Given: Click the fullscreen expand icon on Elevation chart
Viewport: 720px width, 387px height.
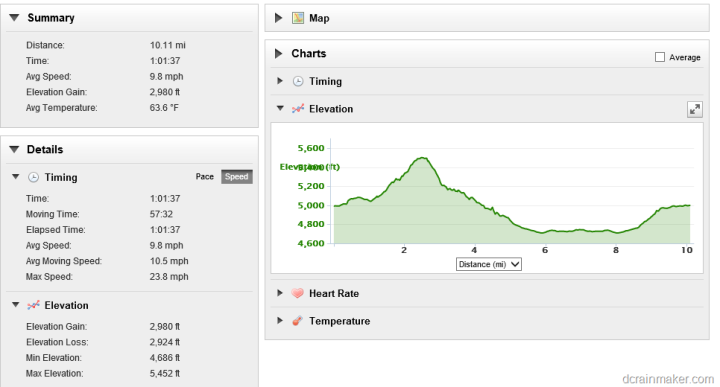Looking at the screenshot, I should (695, 109).
